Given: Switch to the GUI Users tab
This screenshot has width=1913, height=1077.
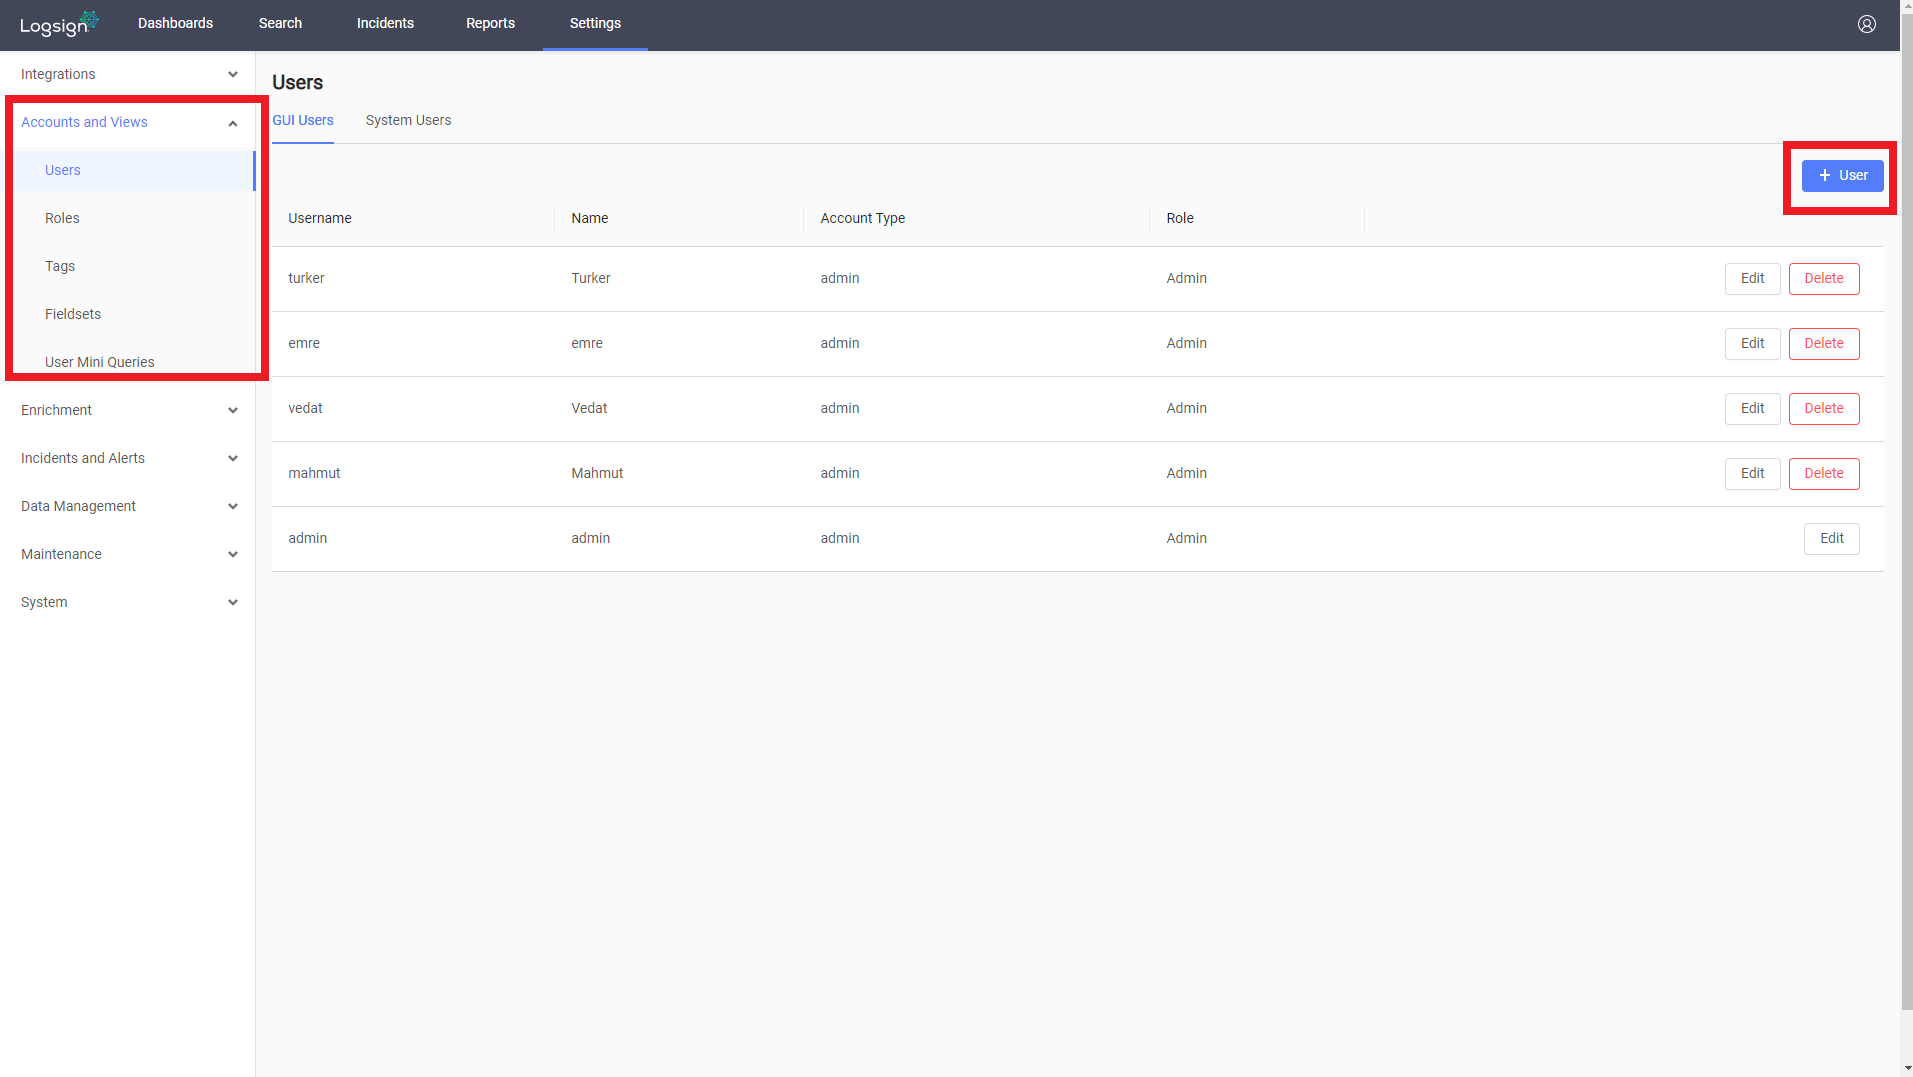Looking at the screenshot, I should (x=303, y=120).
